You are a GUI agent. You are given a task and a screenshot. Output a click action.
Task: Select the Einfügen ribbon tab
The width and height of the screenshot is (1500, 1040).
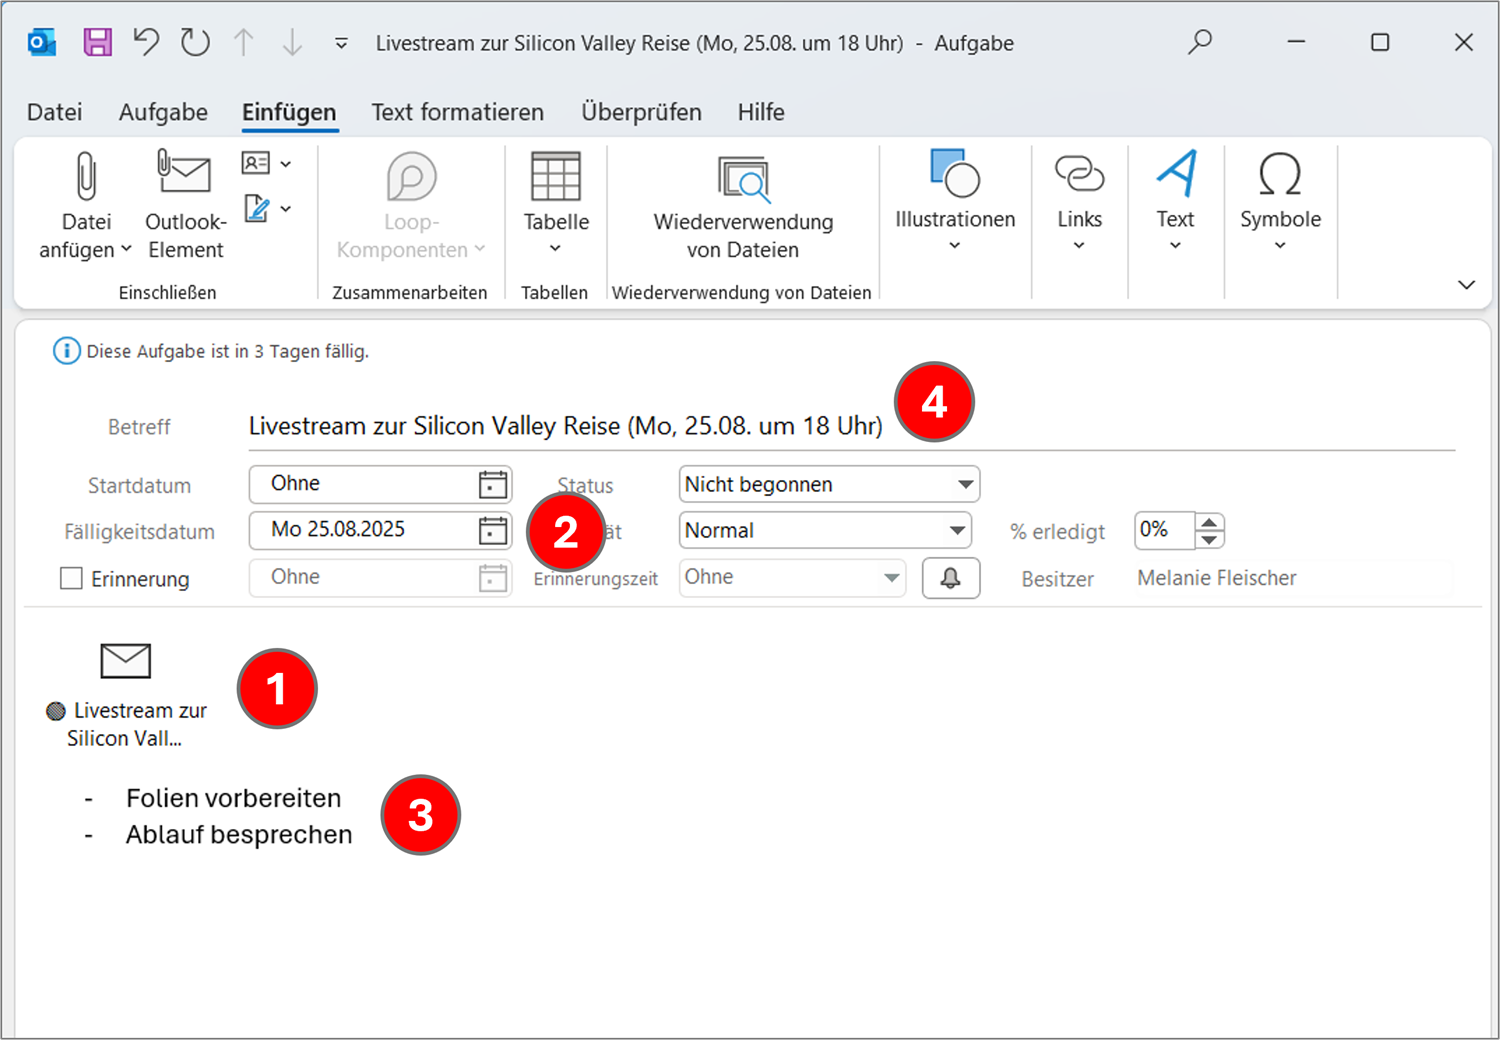pyautogui.click(x=289, y=112)
